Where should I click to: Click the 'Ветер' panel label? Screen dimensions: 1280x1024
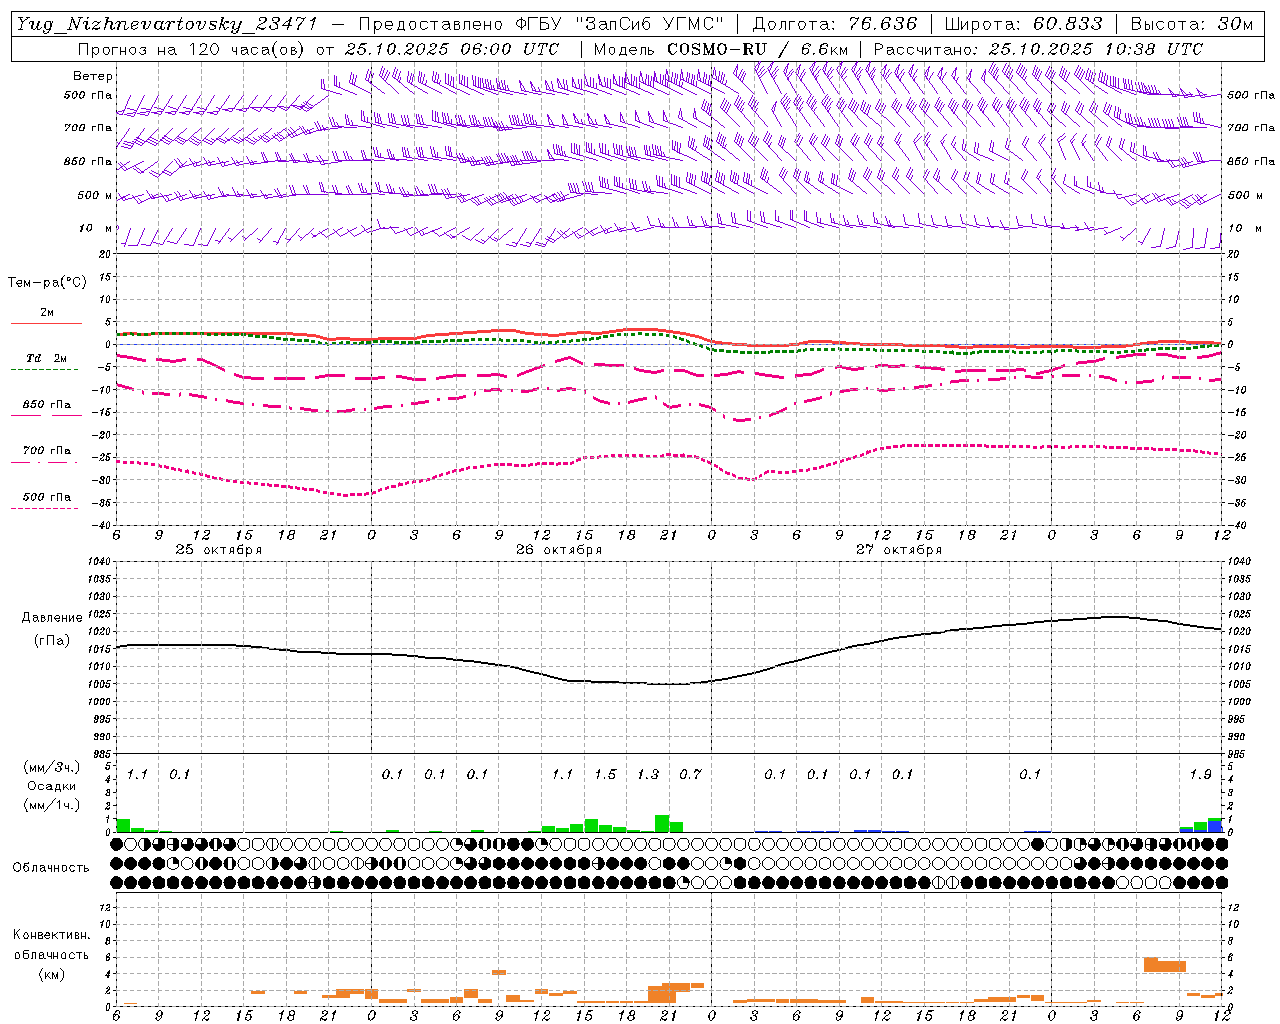(93, 76)
